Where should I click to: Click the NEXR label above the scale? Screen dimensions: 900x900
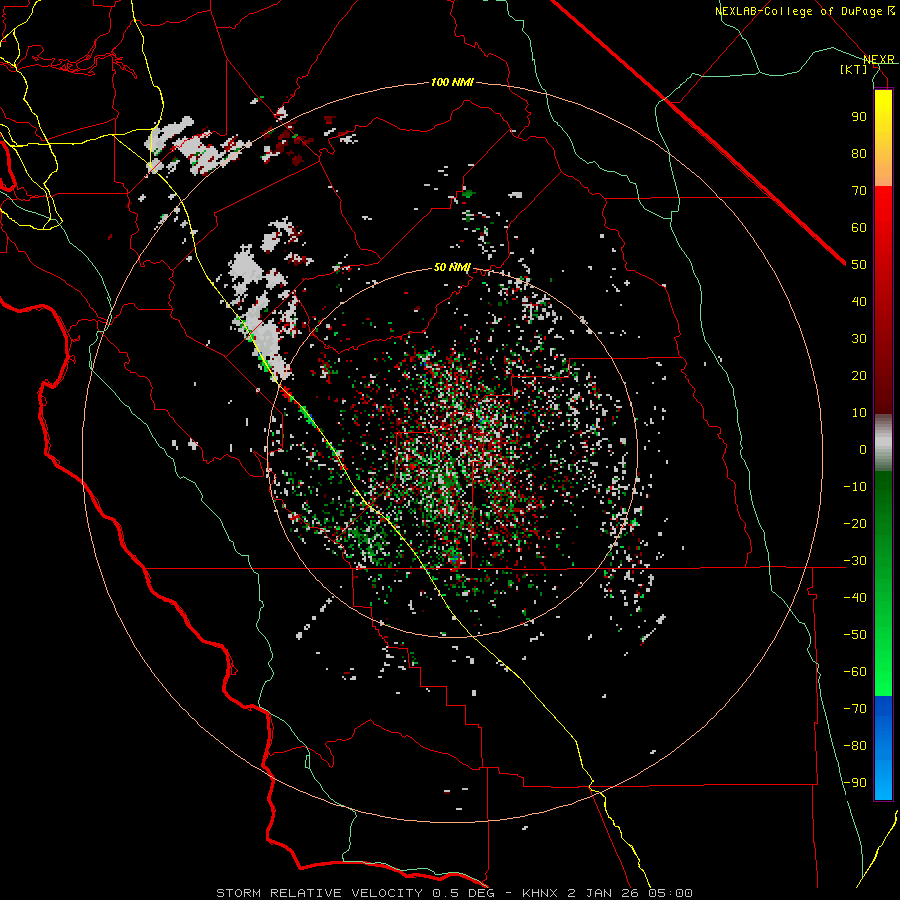click(x=878, y=60)
